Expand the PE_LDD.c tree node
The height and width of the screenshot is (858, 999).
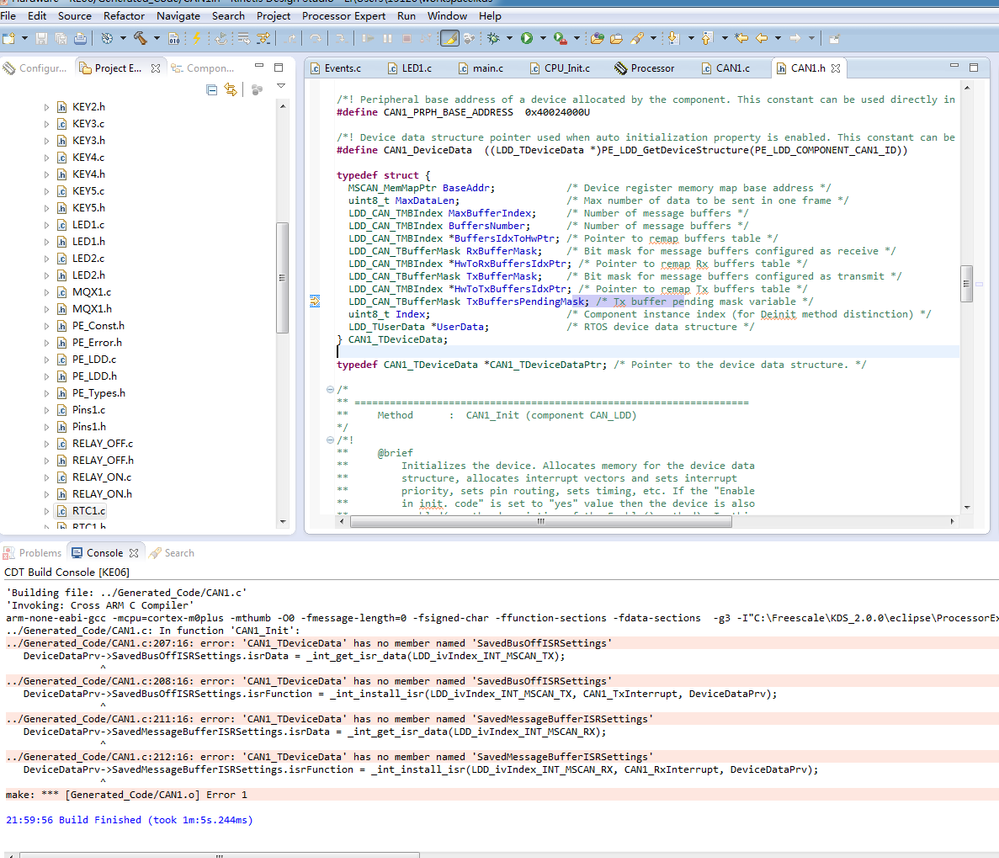(x=46, y=360)
